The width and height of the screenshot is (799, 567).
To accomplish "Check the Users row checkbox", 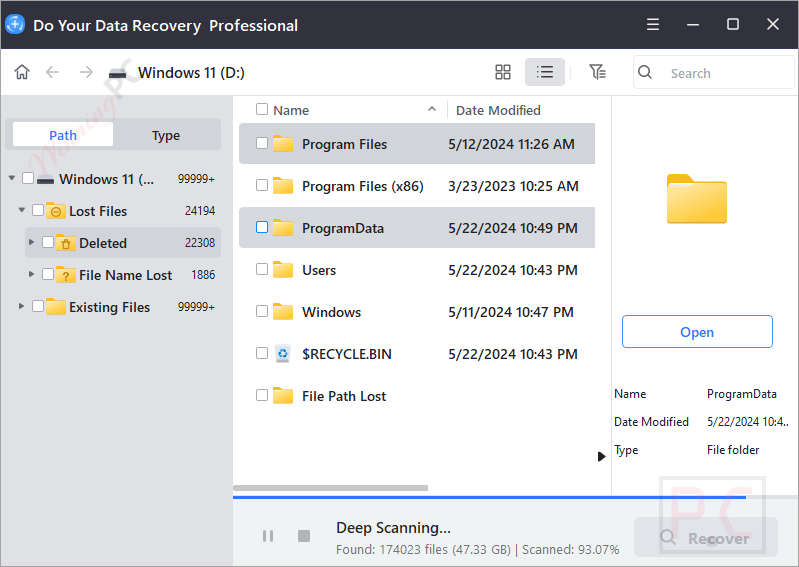I will click(262, 268).
